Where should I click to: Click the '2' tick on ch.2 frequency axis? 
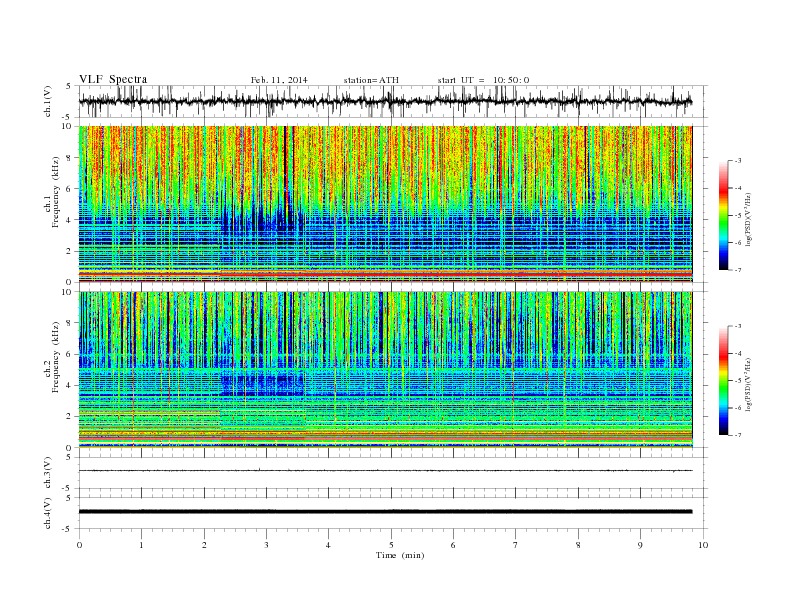coord(69,417)
